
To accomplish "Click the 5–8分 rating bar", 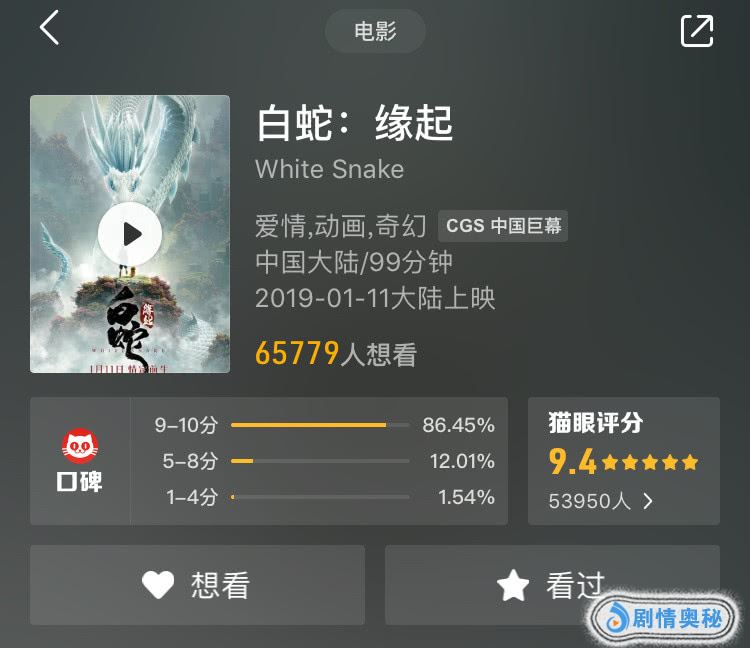I will [x=320, y=461].
